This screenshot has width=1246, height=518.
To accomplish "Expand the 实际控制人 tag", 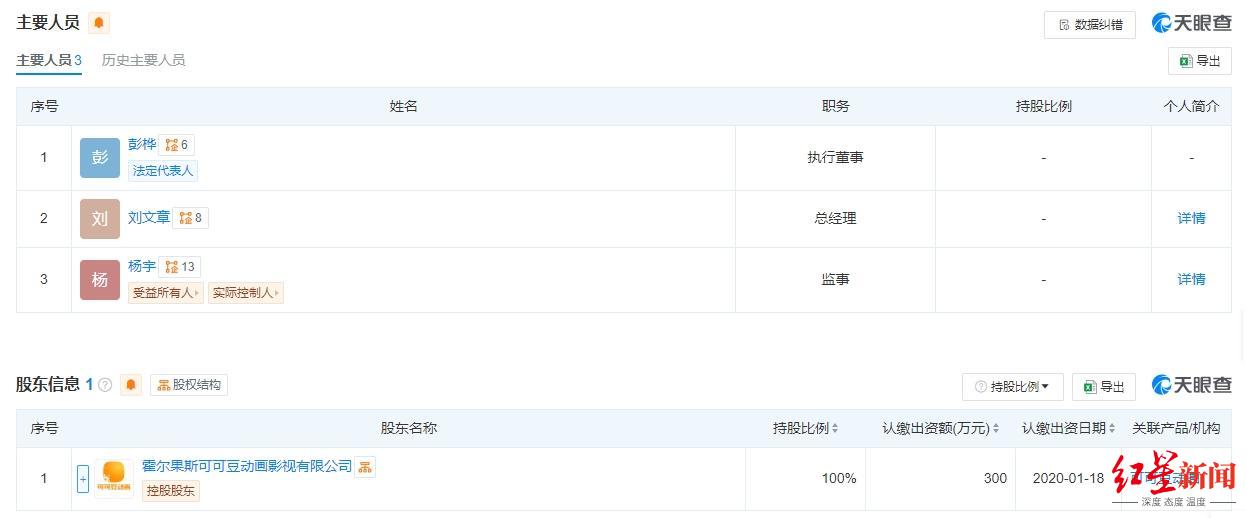I will coord(246,293).
